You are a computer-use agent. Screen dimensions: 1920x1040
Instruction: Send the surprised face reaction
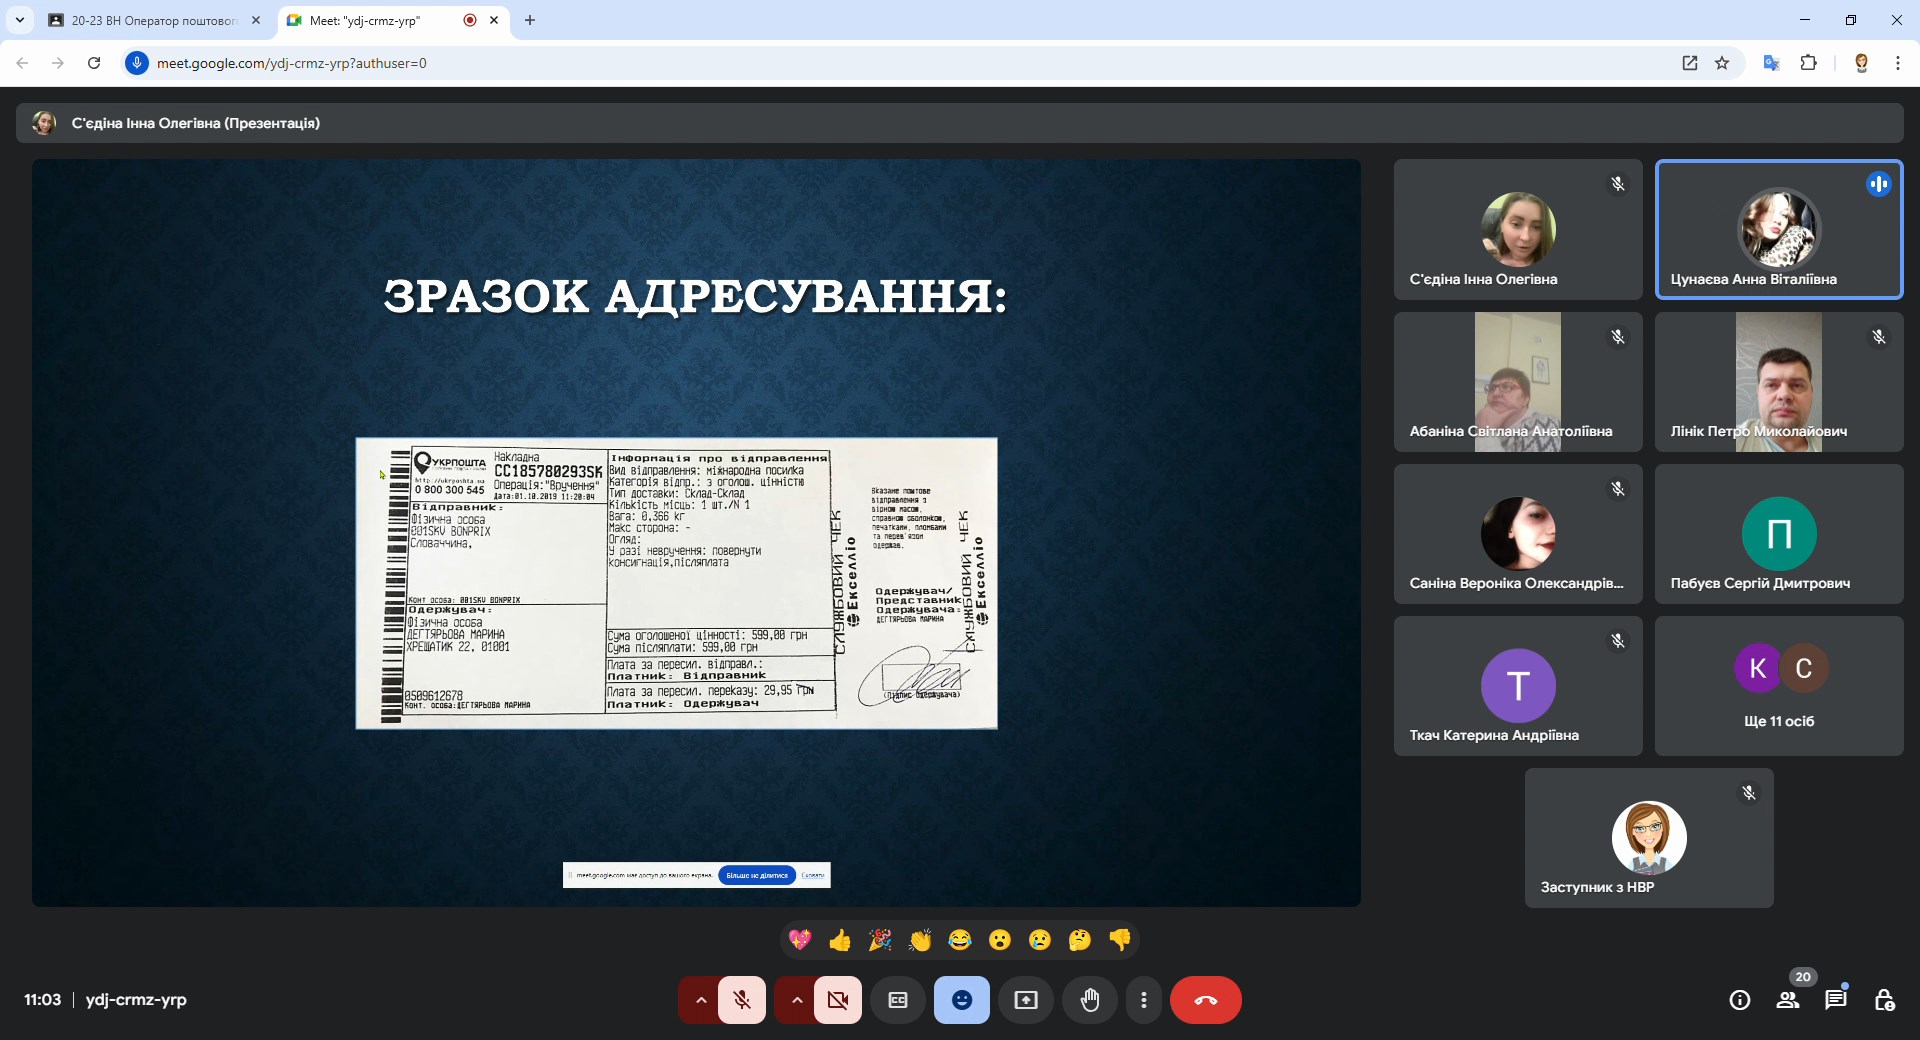tap(1000, 940)
